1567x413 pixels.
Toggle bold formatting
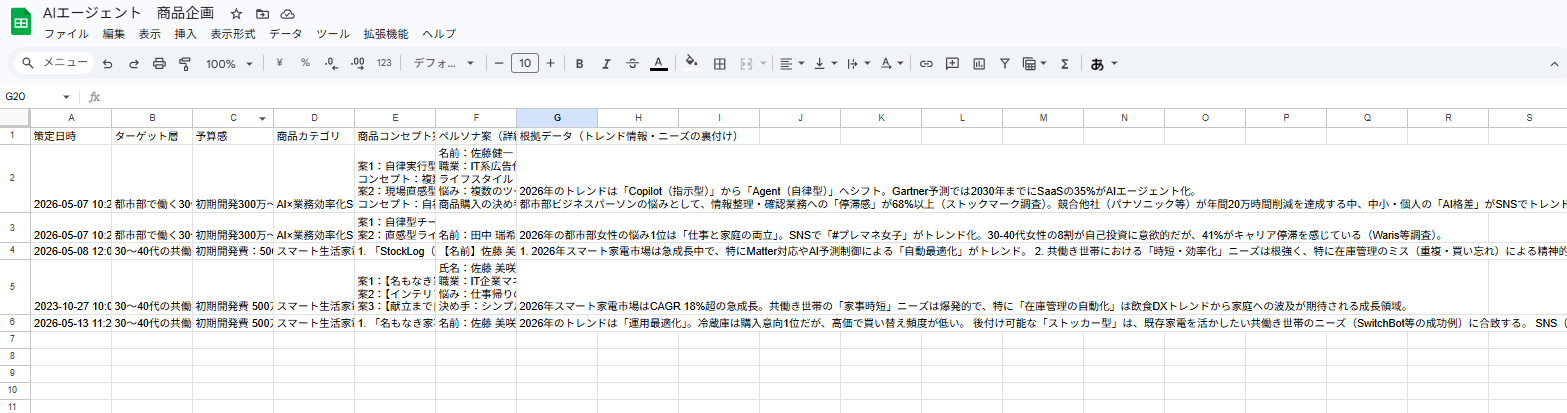point(579,63)
